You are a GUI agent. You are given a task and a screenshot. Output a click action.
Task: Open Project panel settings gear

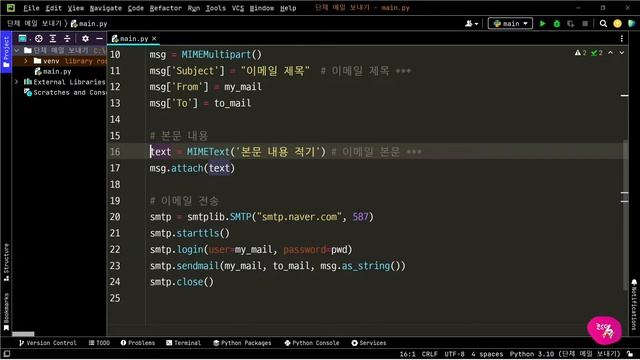click(x=85, y=38)
